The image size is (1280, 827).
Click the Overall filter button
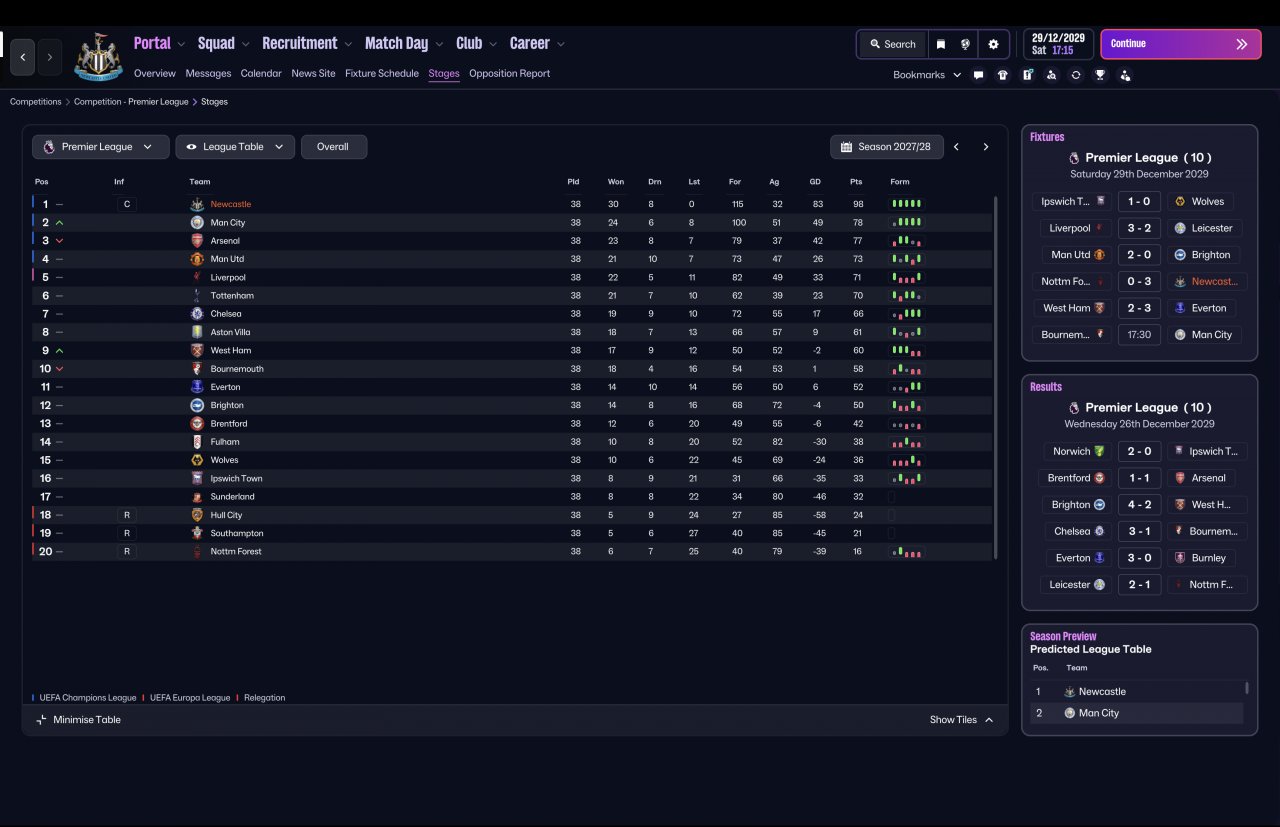point(334,147)
